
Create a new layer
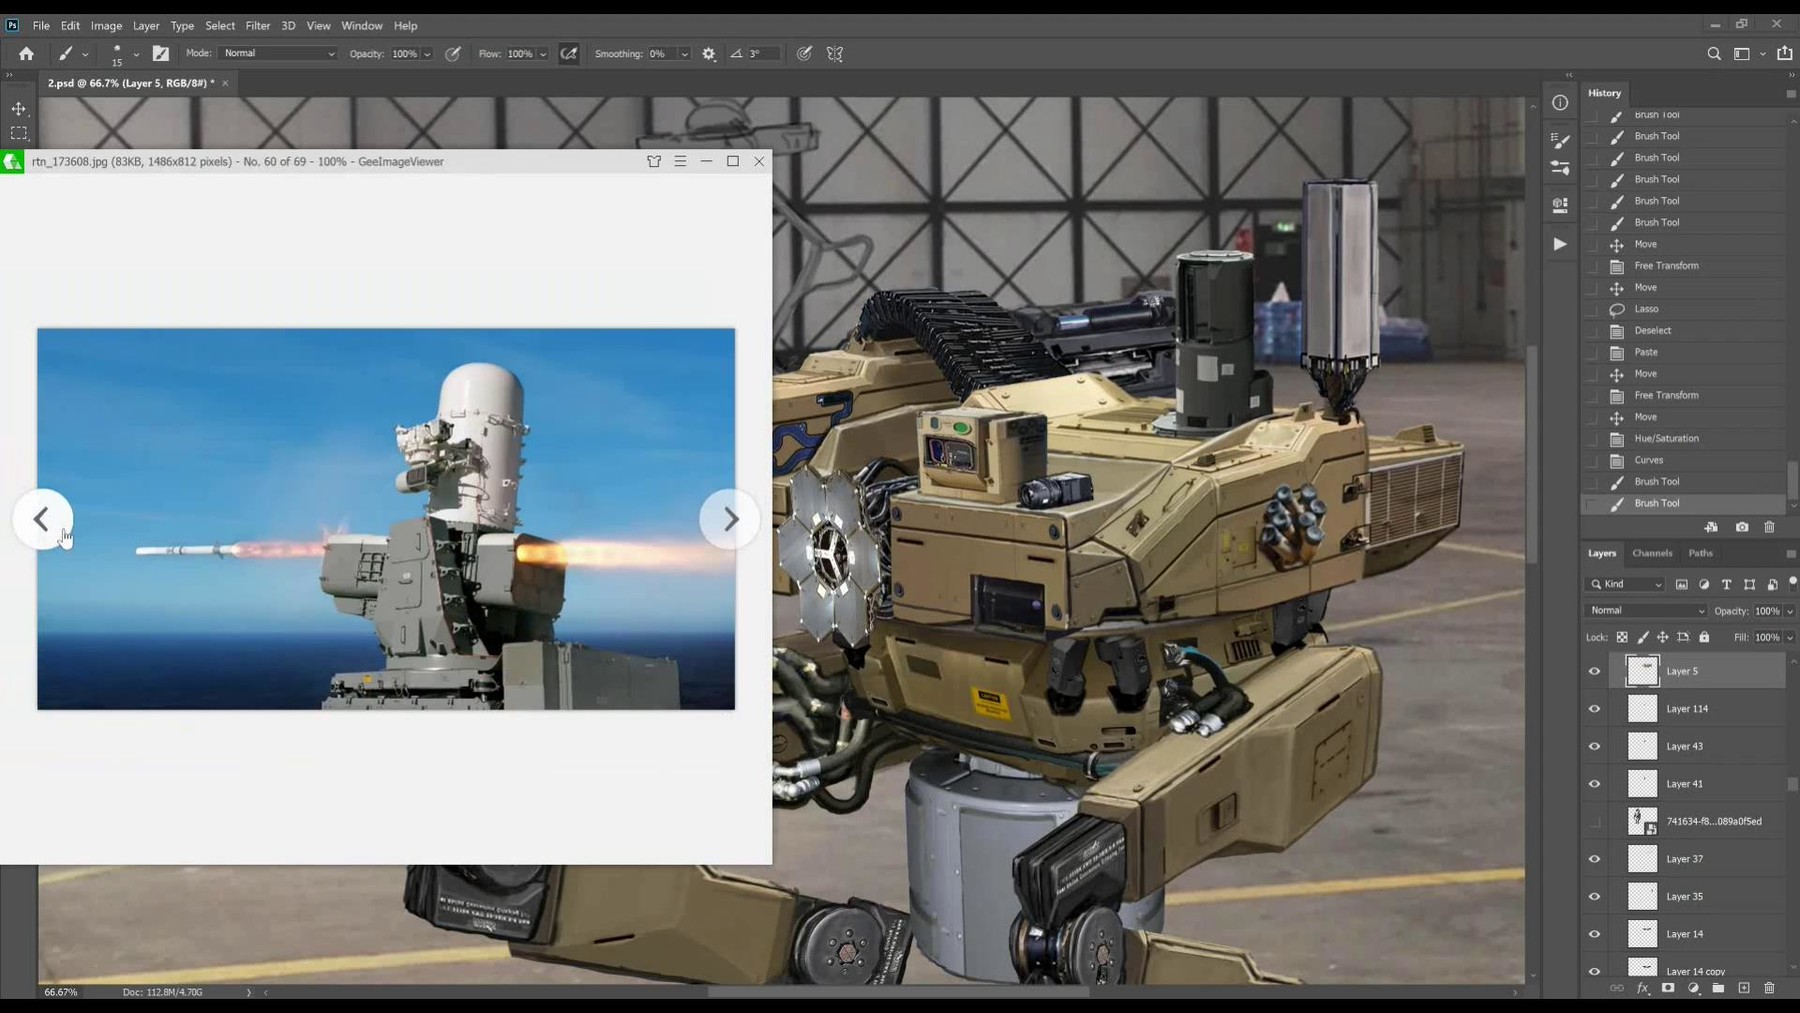1744,988
